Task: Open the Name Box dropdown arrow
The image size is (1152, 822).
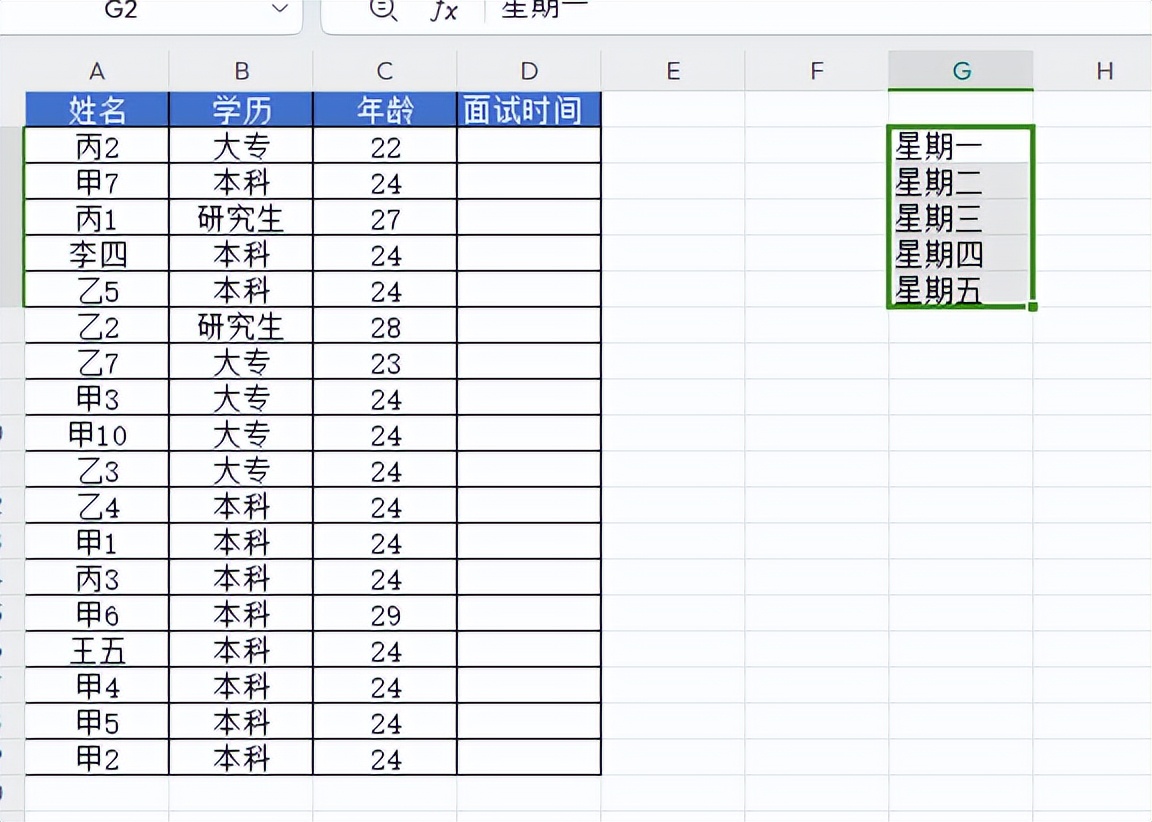Action: (279, 9)
